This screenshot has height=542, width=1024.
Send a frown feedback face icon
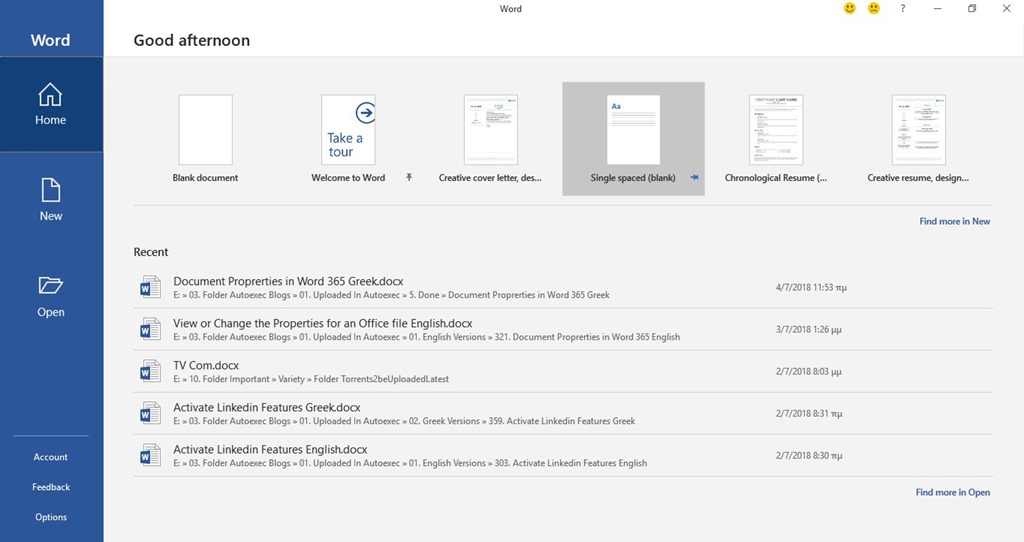(874, 9)
